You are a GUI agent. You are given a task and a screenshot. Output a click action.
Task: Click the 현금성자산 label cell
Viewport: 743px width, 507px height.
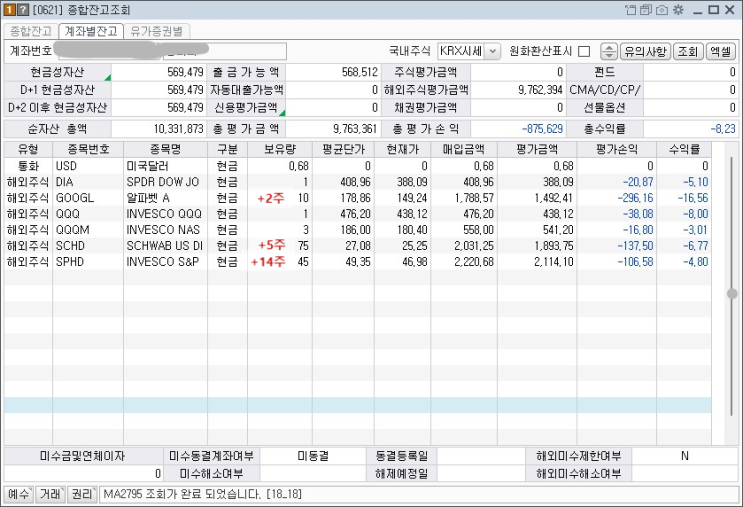pyautogui.click(x=57, y=72)
